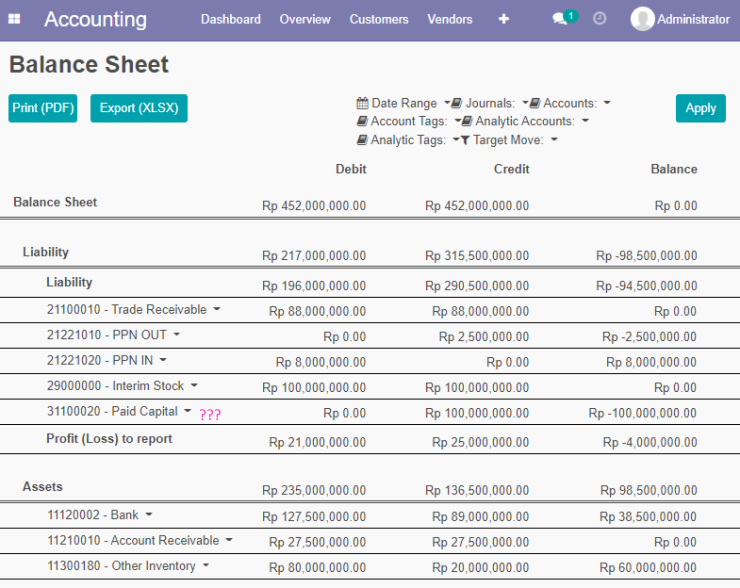Expand the 31100020 - Paid Capital line
This screenshot has width=740, height=588.
click(x=187, y=411)
